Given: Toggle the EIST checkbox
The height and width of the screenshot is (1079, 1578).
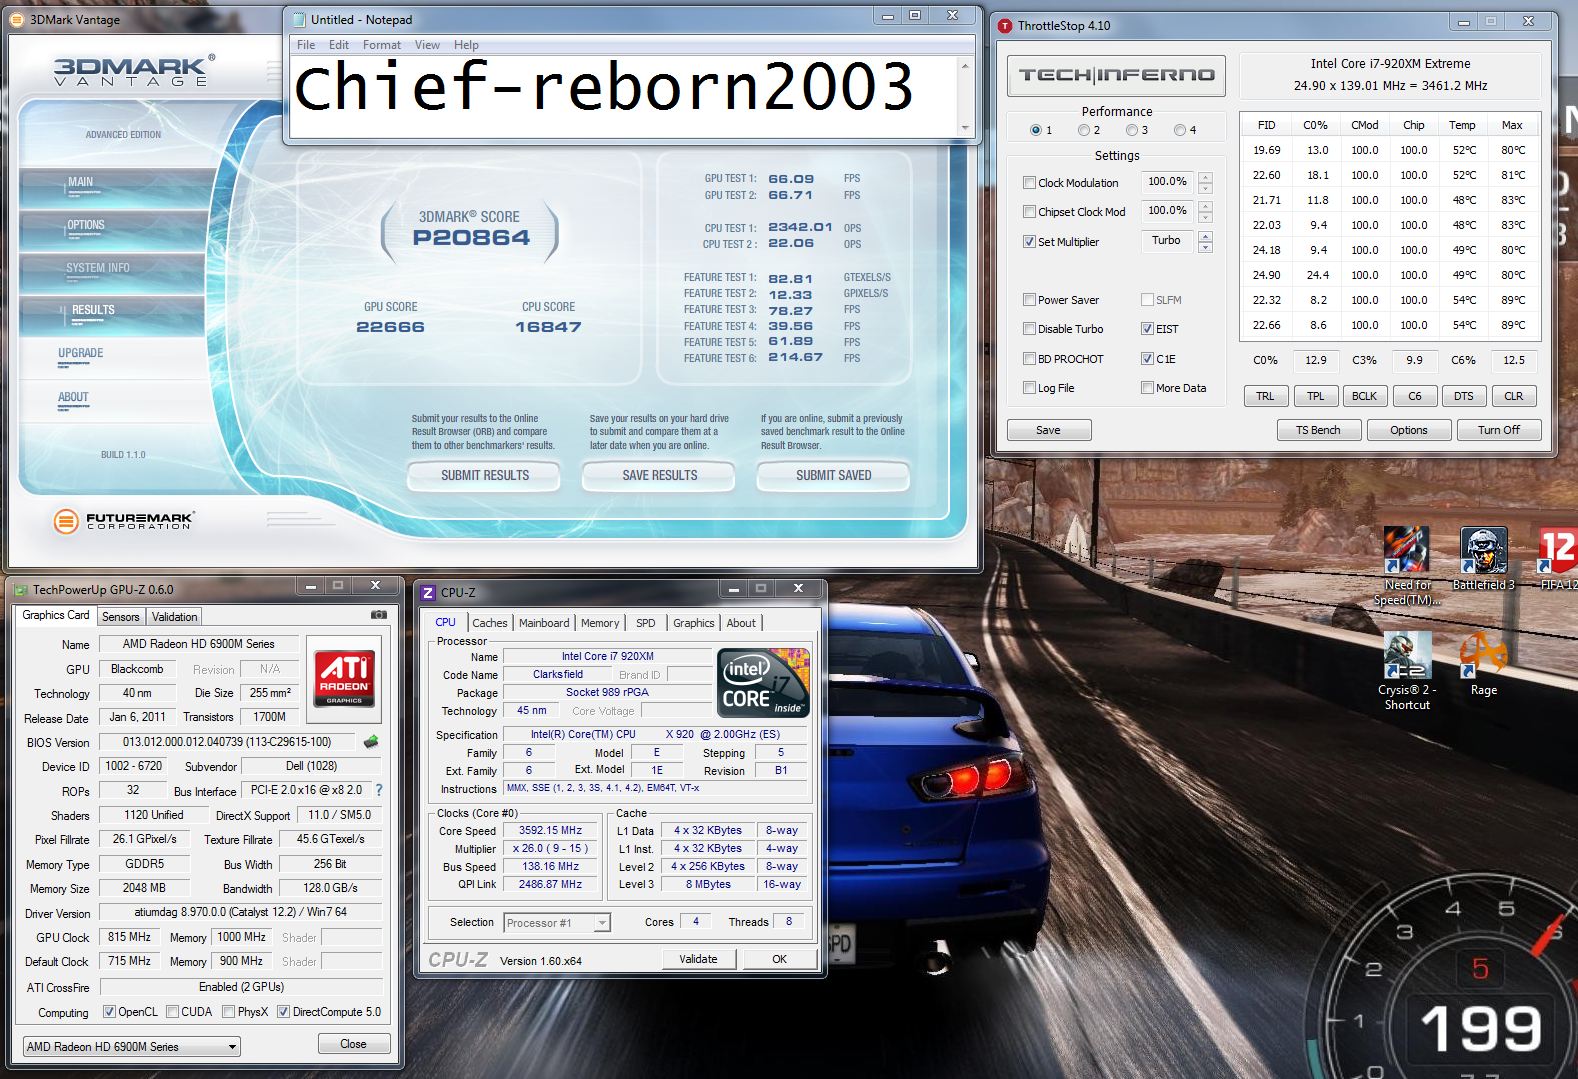Looking at the screenshot, I should click(x=1147, y=328).
